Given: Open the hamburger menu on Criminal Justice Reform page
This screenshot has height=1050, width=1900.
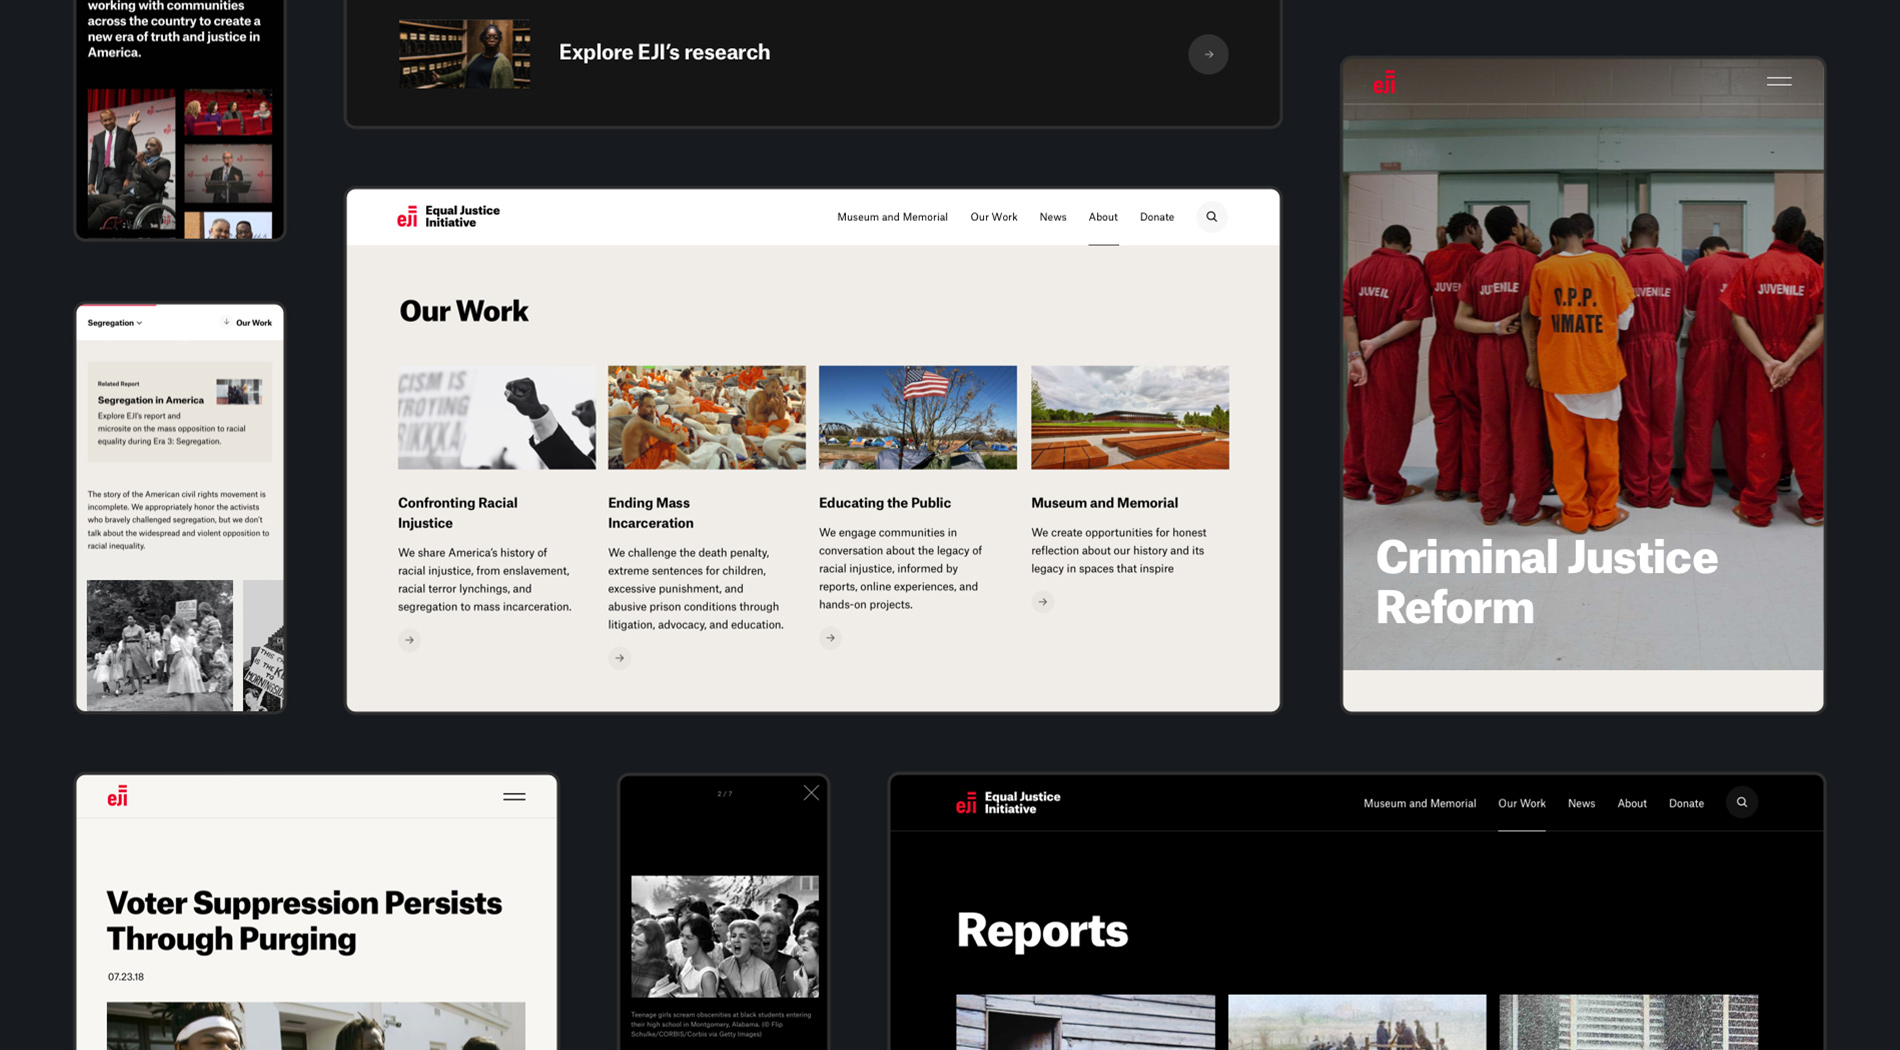Looking at the screenshot, I should point(1778,82).
